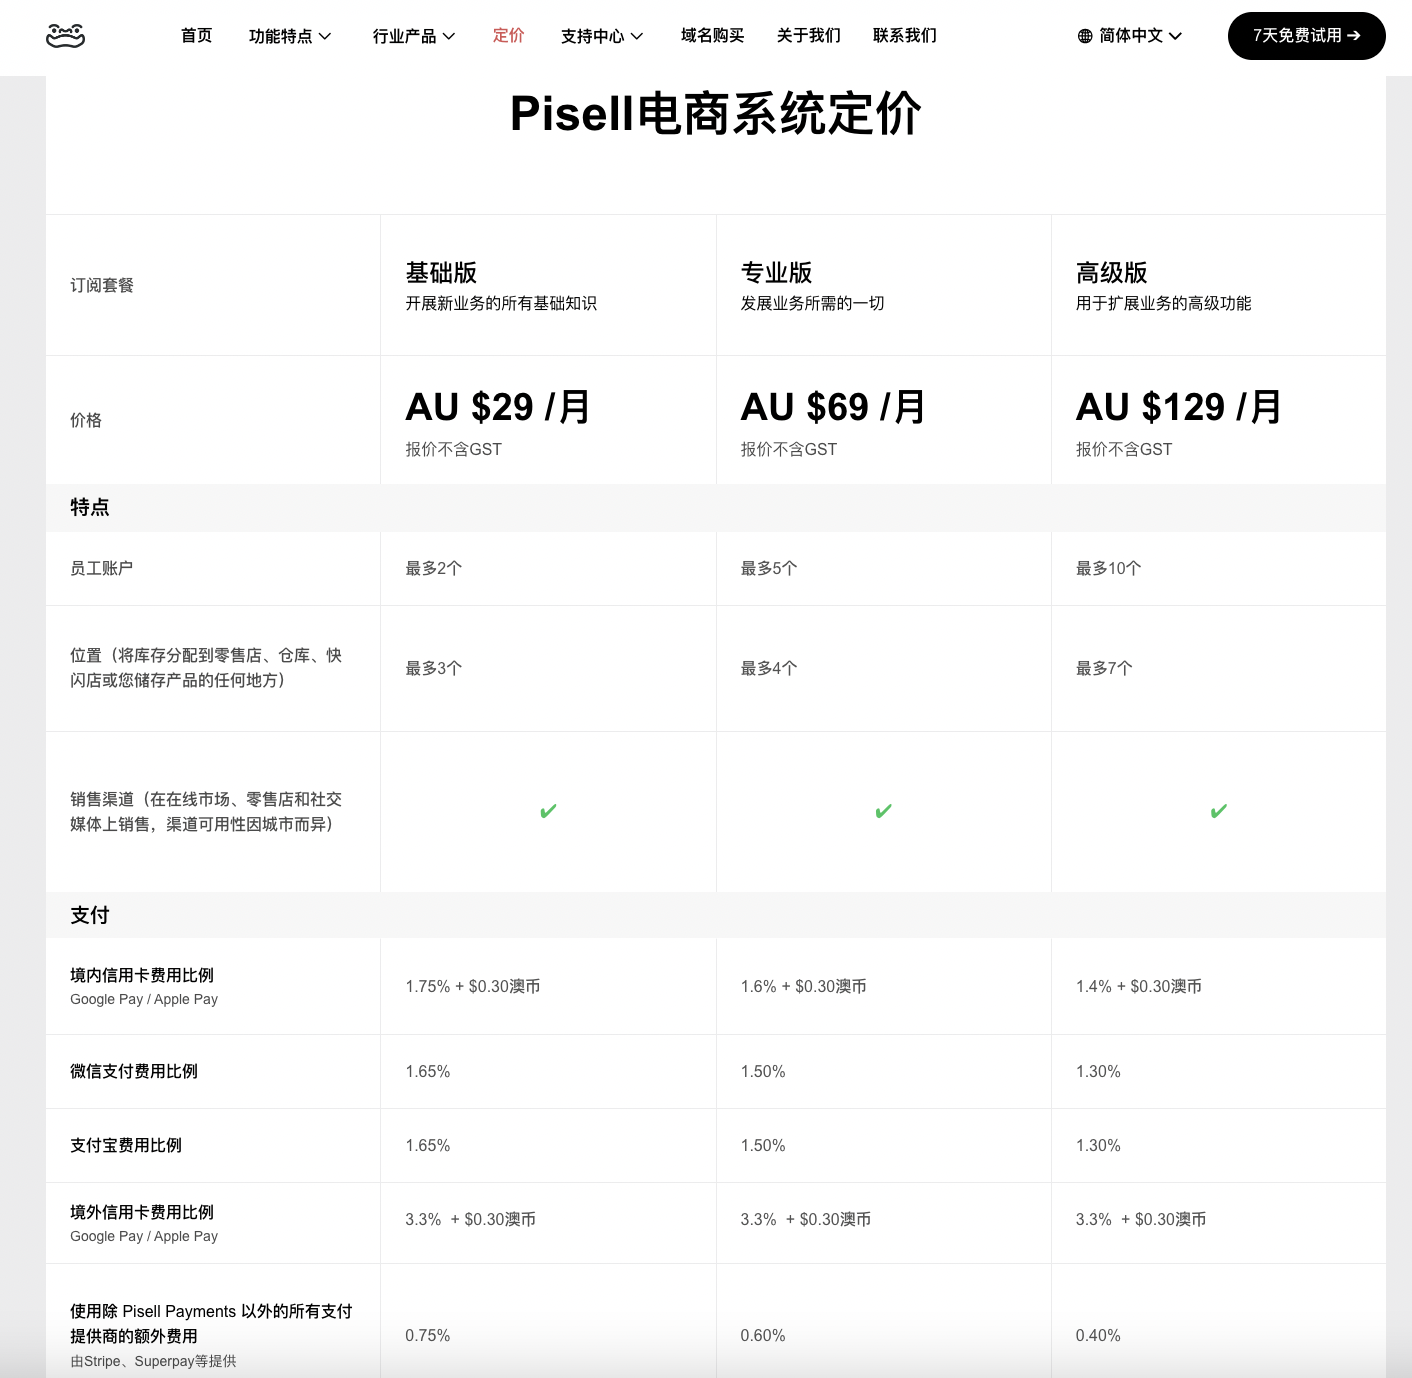Screen dimensions: 1412x1378
Task: Expand the 支持中心 dropdown menu
Action: 602,36
